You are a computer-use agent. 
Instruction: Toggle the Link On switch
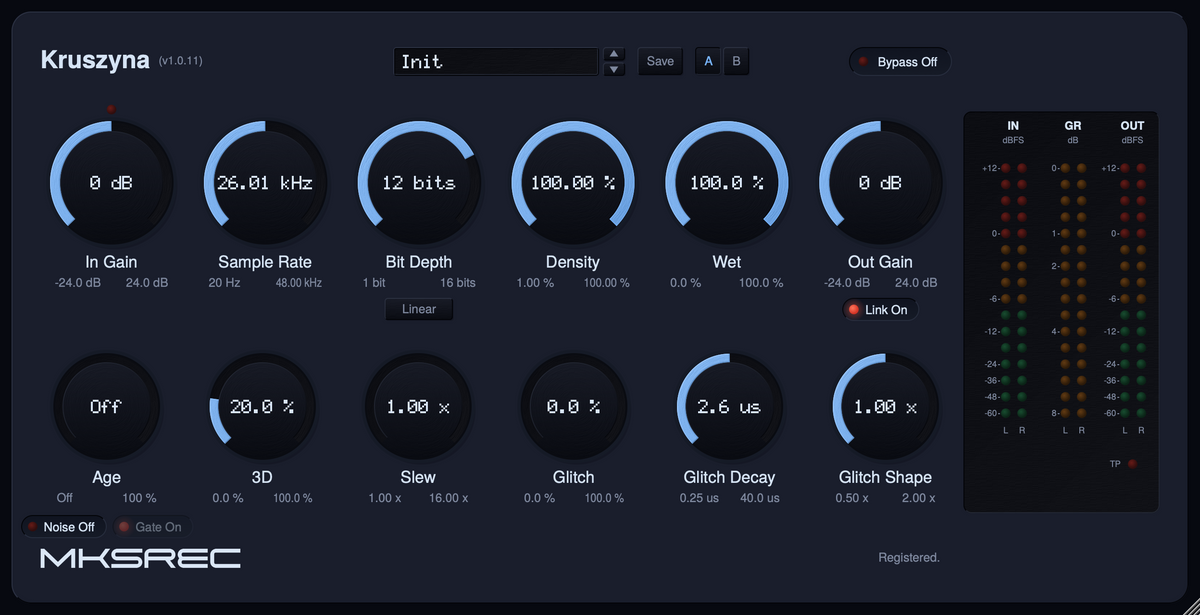[x=879, y=310]
